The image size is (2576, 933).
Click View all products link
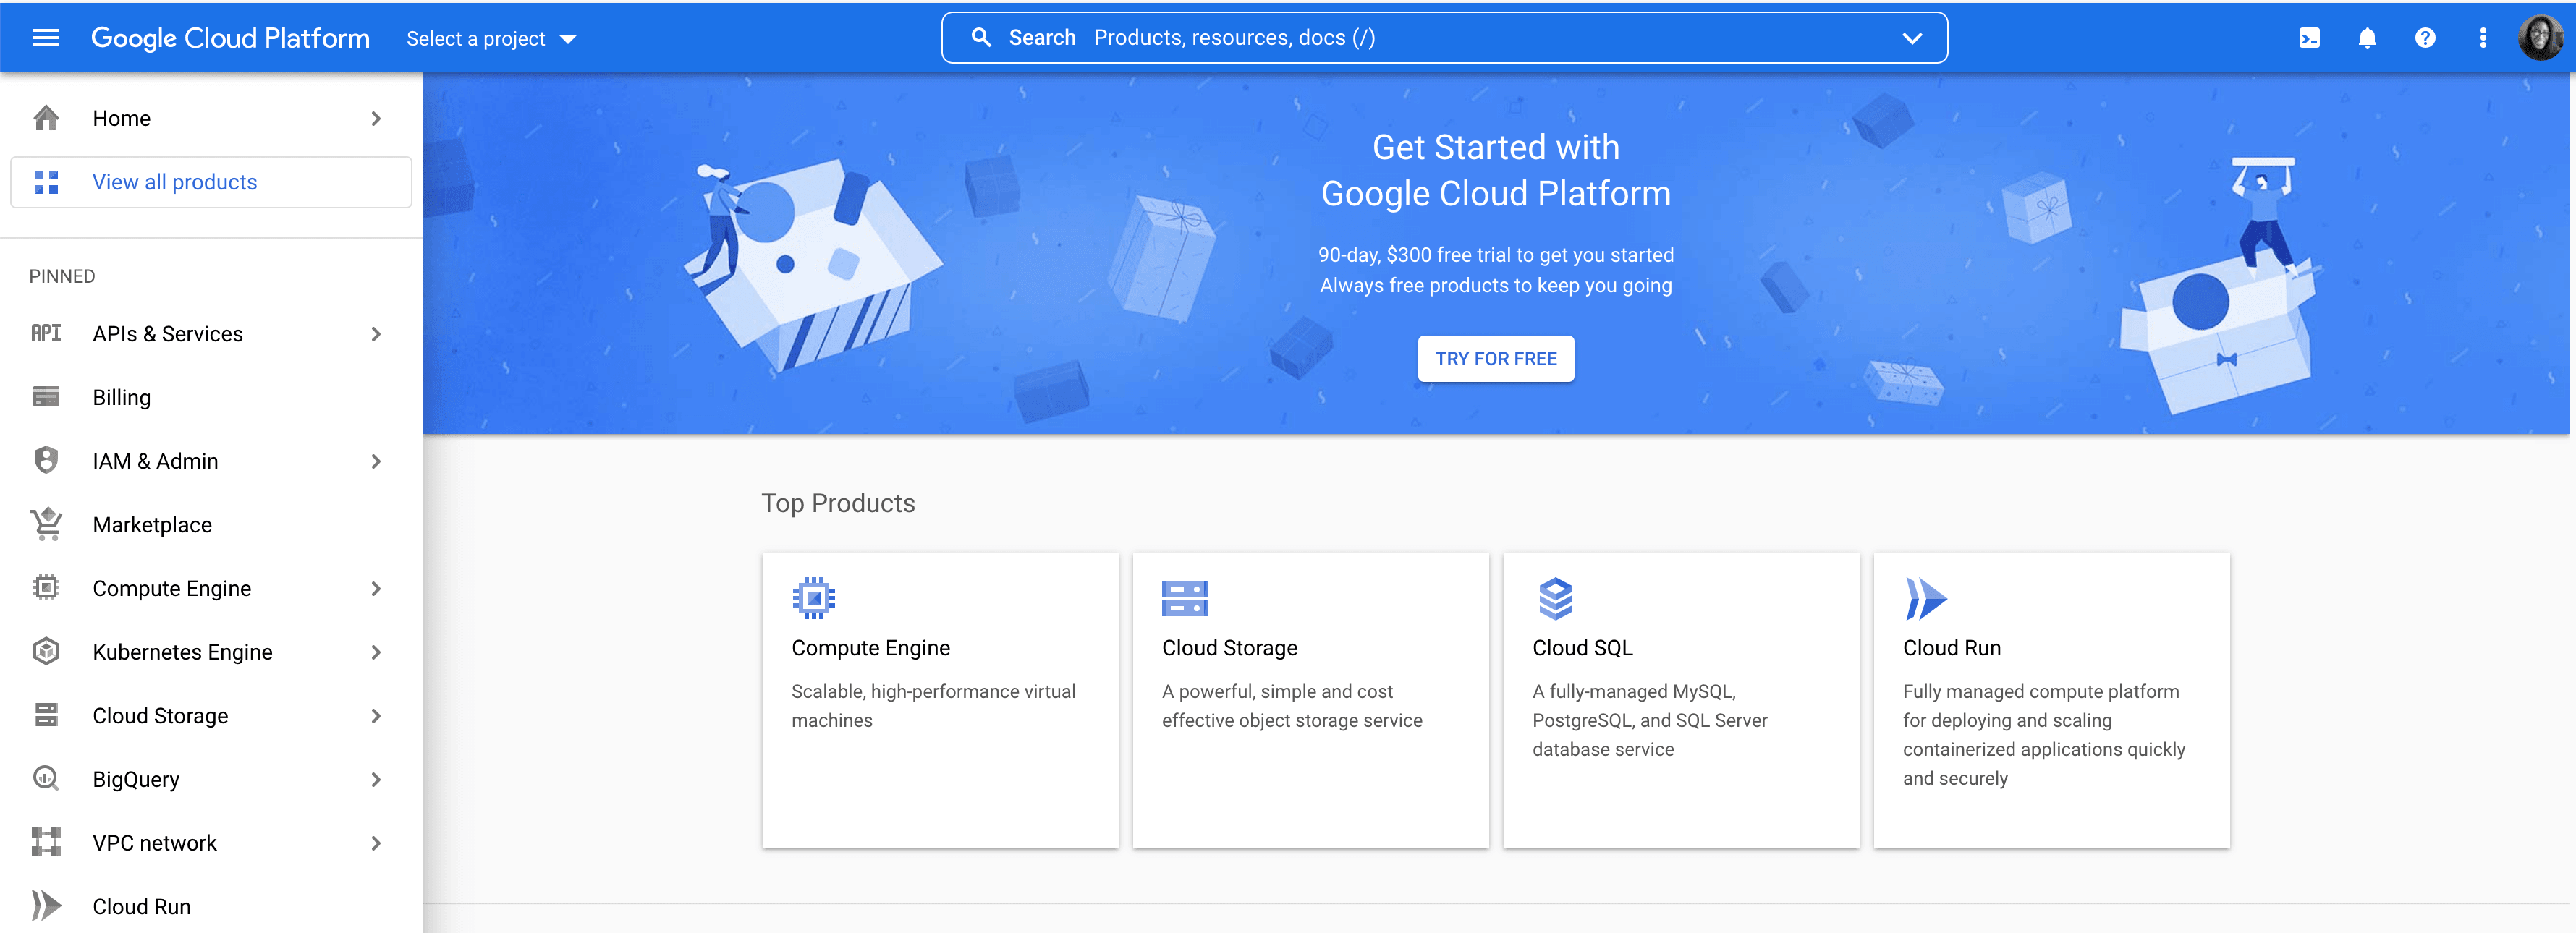pyautogui.click(x=175, y=182)
